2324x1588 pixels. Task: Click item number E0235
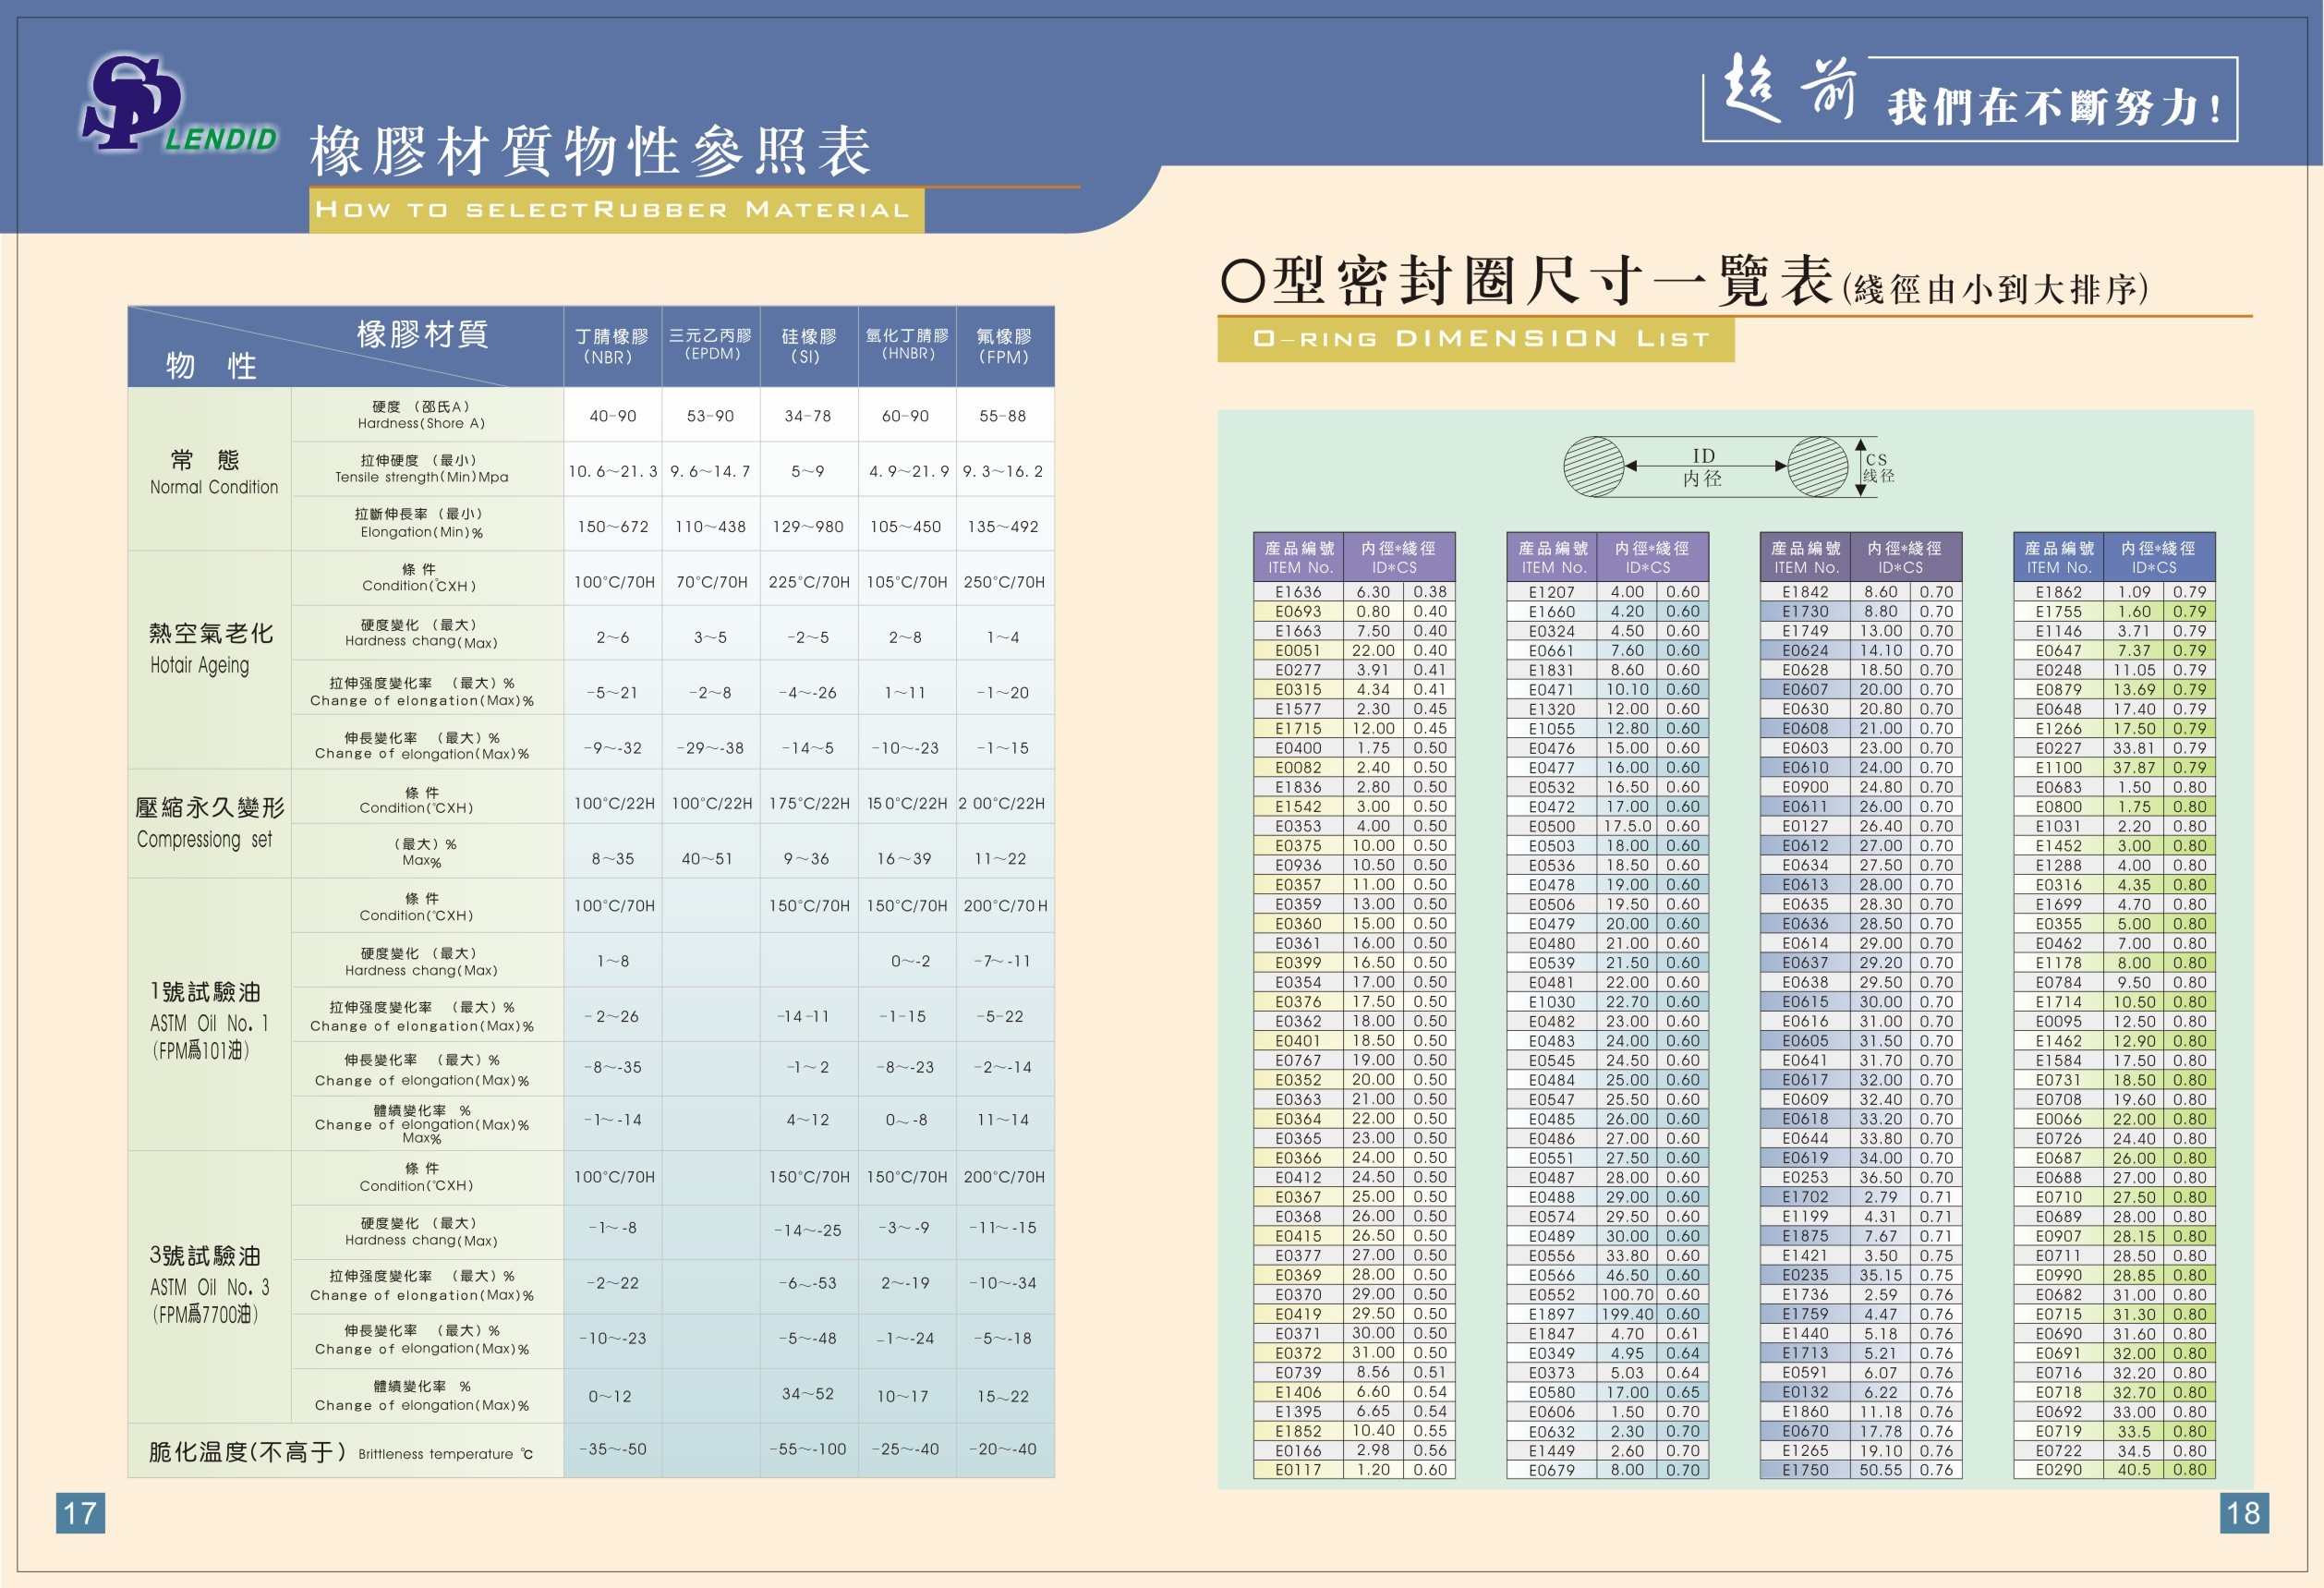[1805, 1275]
